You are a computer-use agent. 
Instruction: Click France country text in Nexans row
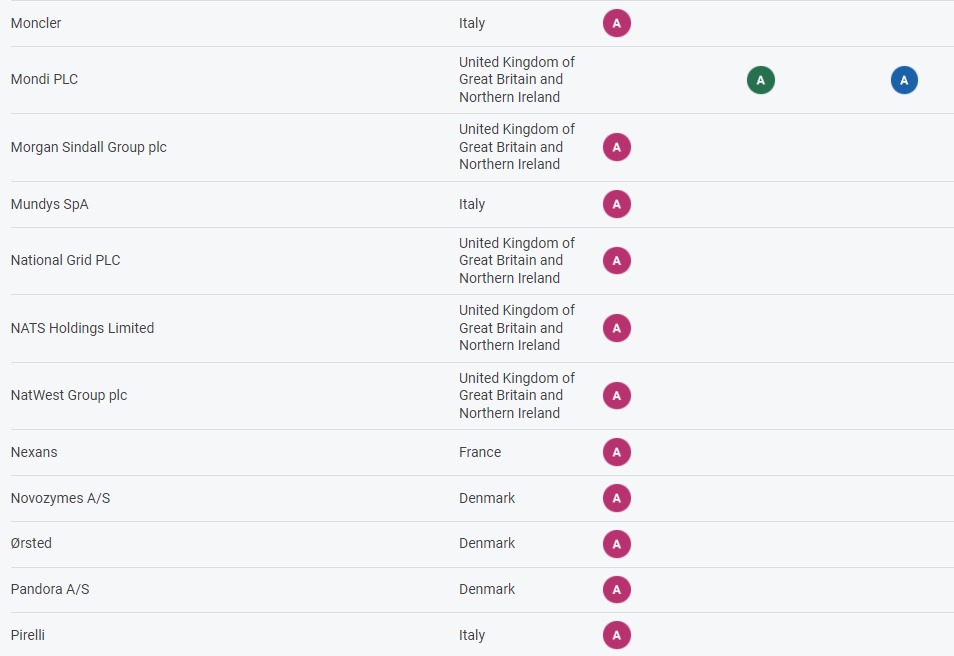[480, 452]
